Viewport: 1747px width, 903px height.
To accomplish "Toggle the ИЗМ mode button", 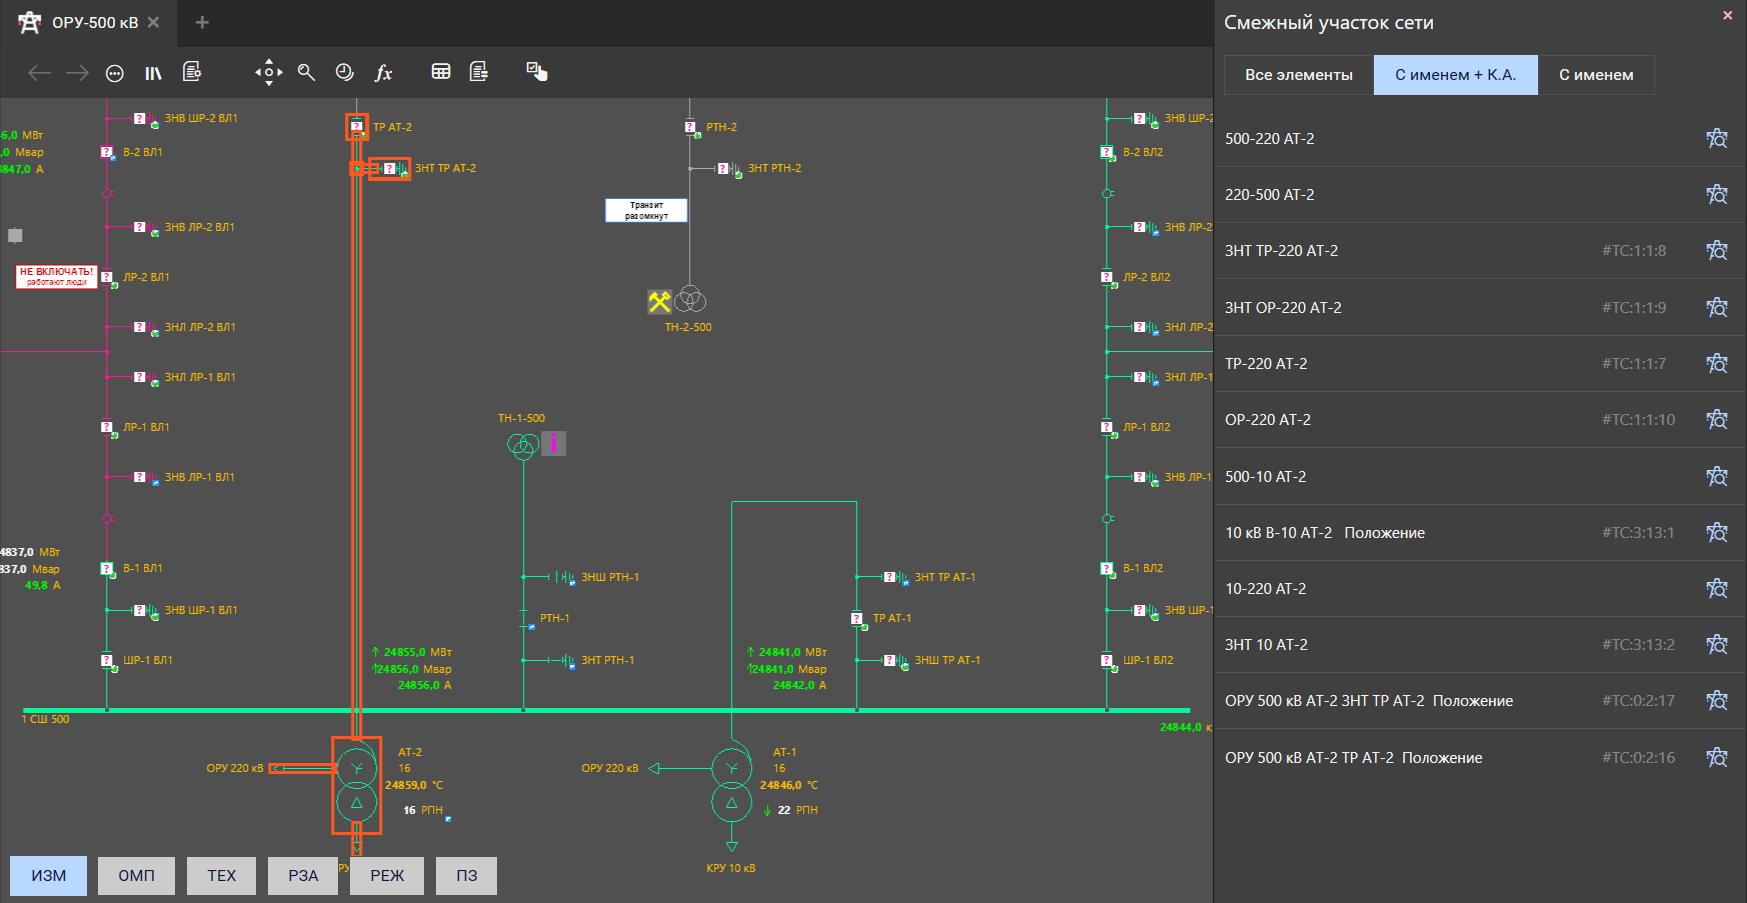I will 48,876.
